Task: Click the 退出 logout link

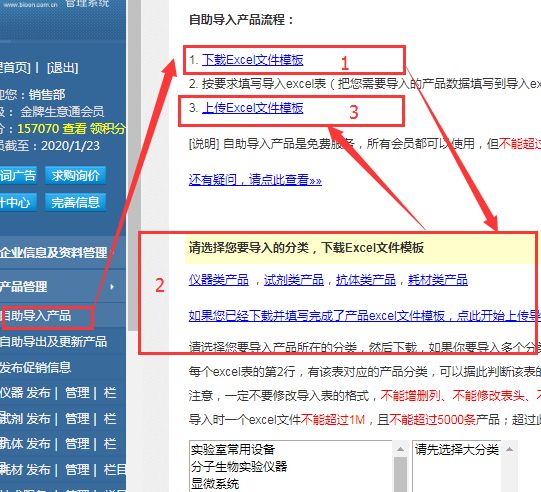Action: click(62, 68)
